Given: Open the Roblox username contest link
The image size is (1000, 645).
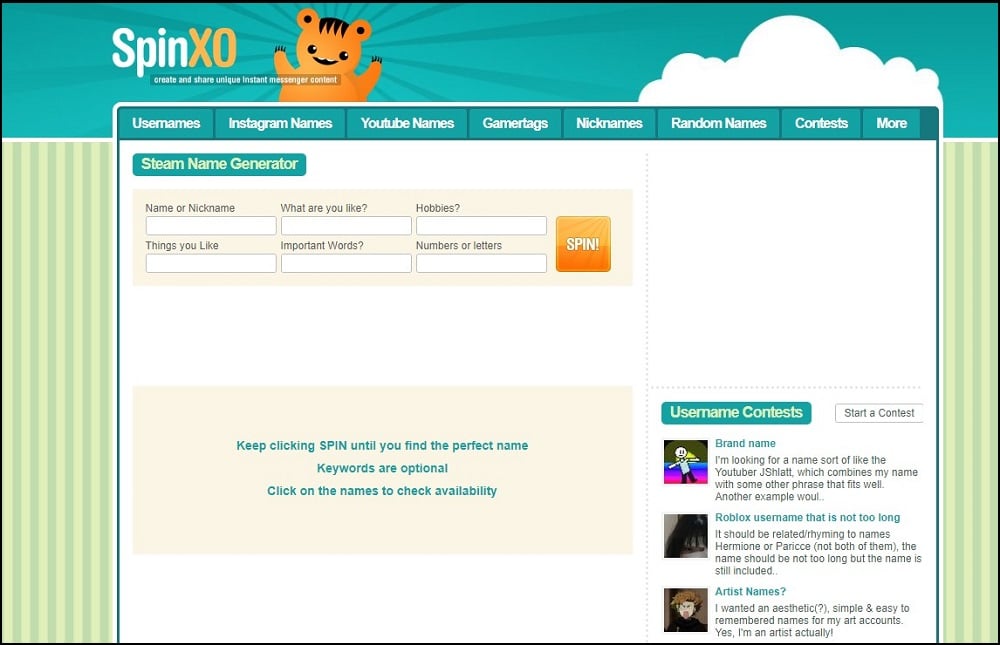Looking at the screenshot, I should 807,517.
